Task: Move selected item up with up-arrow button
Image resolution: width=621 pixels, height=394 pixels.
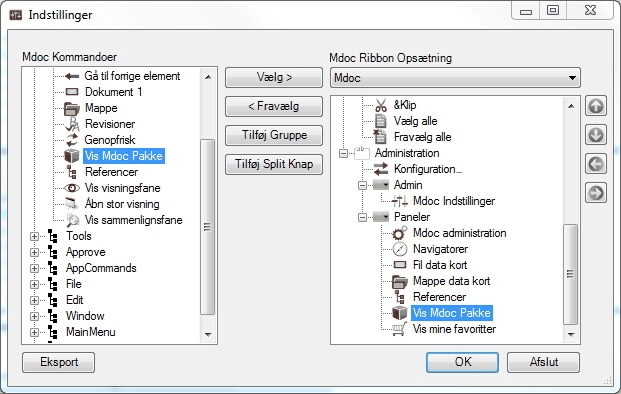Action: pyautogui.click(x=596, y=106)
